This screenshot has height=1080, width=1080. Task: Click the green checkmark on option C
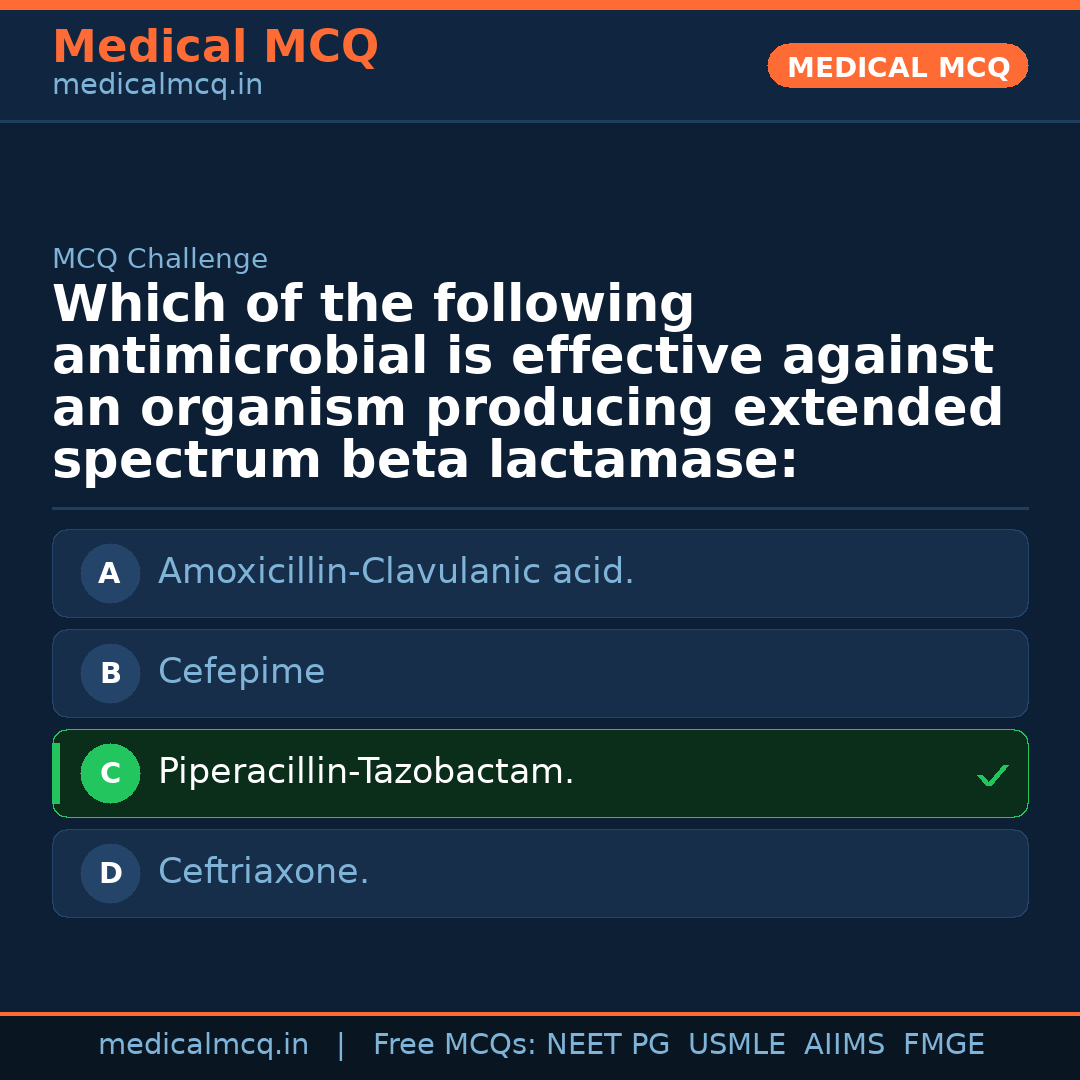[x=992, y=775]
